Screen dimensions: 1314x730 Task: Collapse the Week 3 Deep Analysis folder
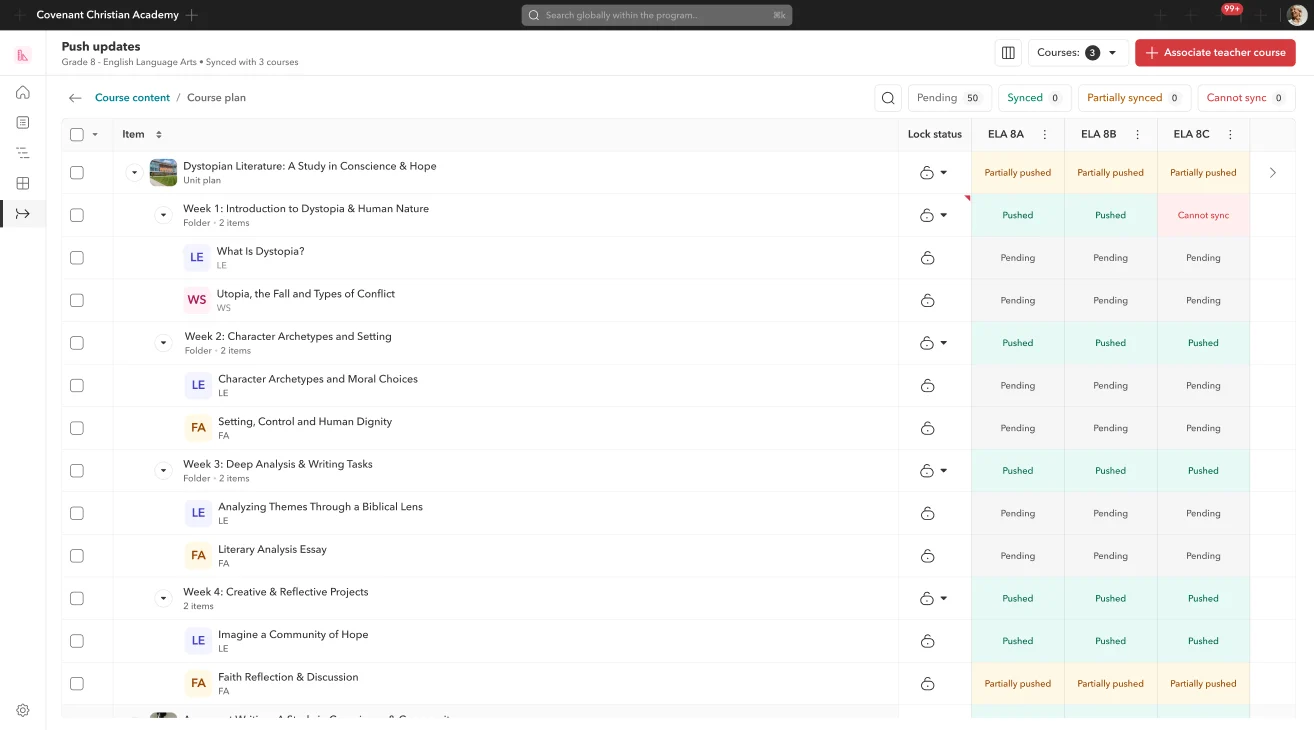(x=164, y=471)
